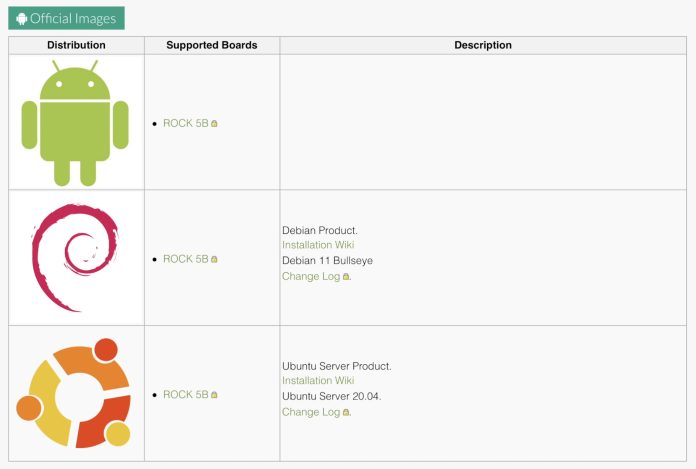The image size is (696, 469).
Task: Open Ubuntu Server Installation Wiki link
Action: point(318,380)
